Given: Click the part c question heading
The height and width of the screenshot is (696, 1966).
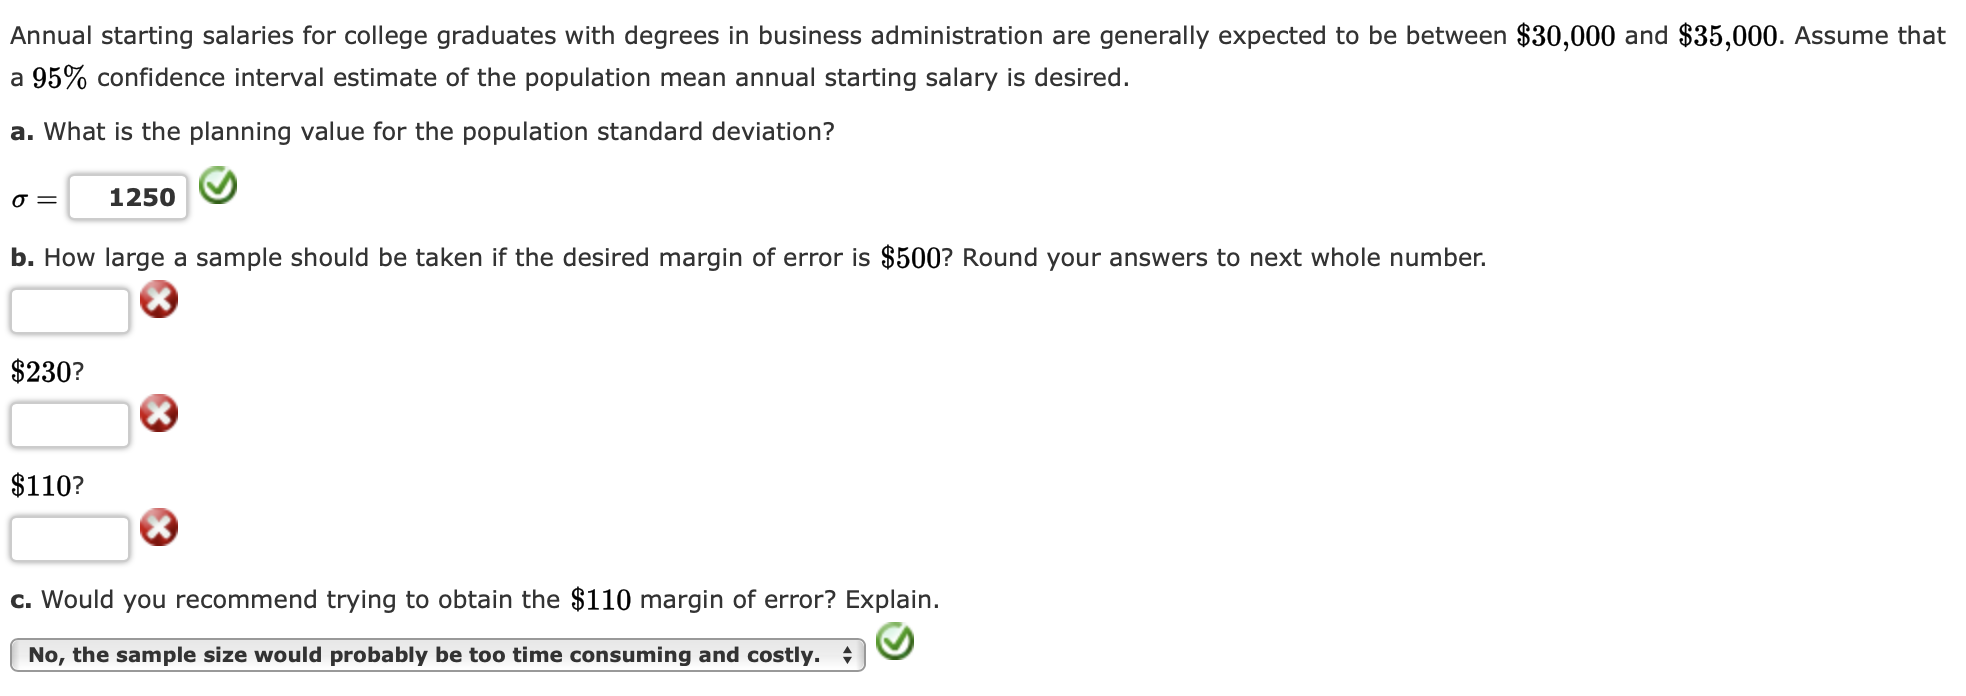Looking at the screenshot, I should pyautogui.click(x=470, y=600).
